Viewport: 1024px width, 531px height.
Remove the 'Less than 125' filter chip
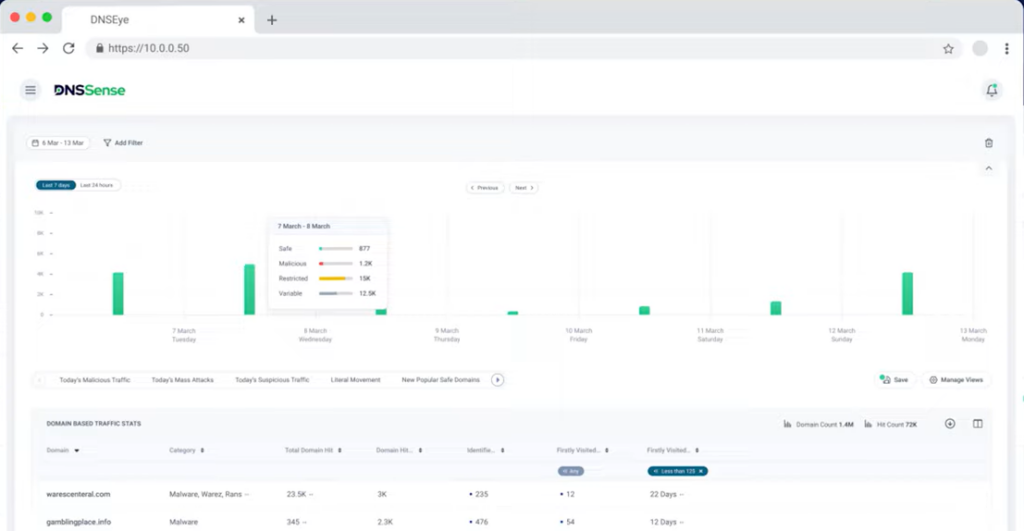[x=701, y=471]
